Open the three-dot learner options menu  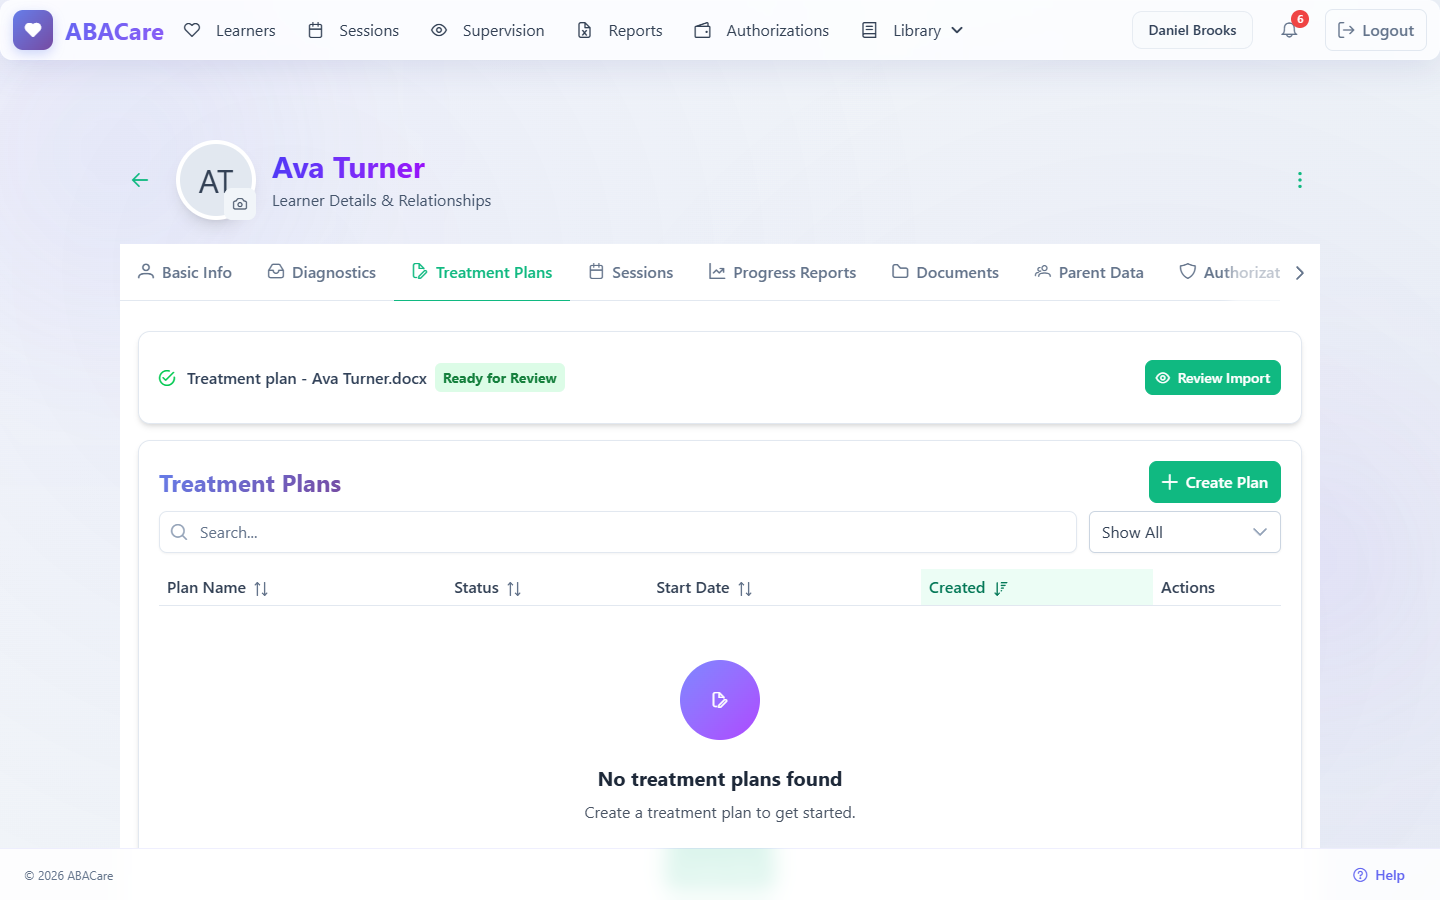[x=1299, y=180]
